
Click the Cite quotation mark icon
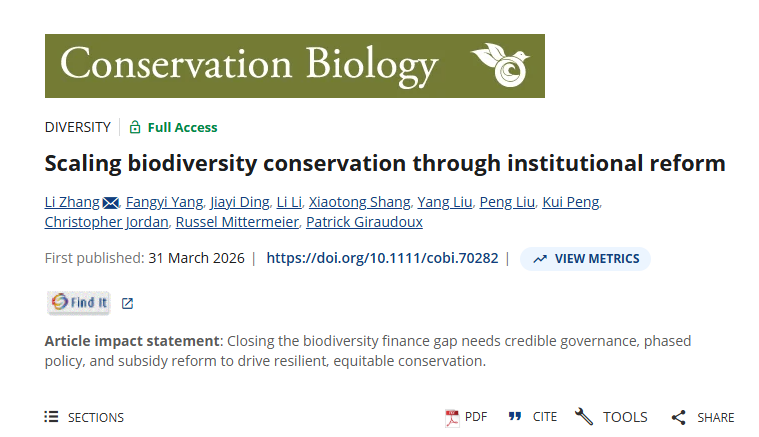515,417
